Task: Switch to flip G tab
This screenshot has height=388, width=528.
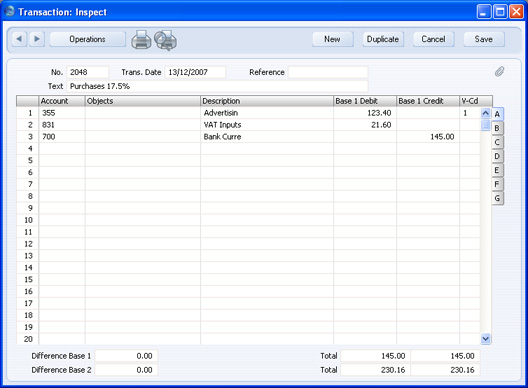Action: (x=497, y=198)
